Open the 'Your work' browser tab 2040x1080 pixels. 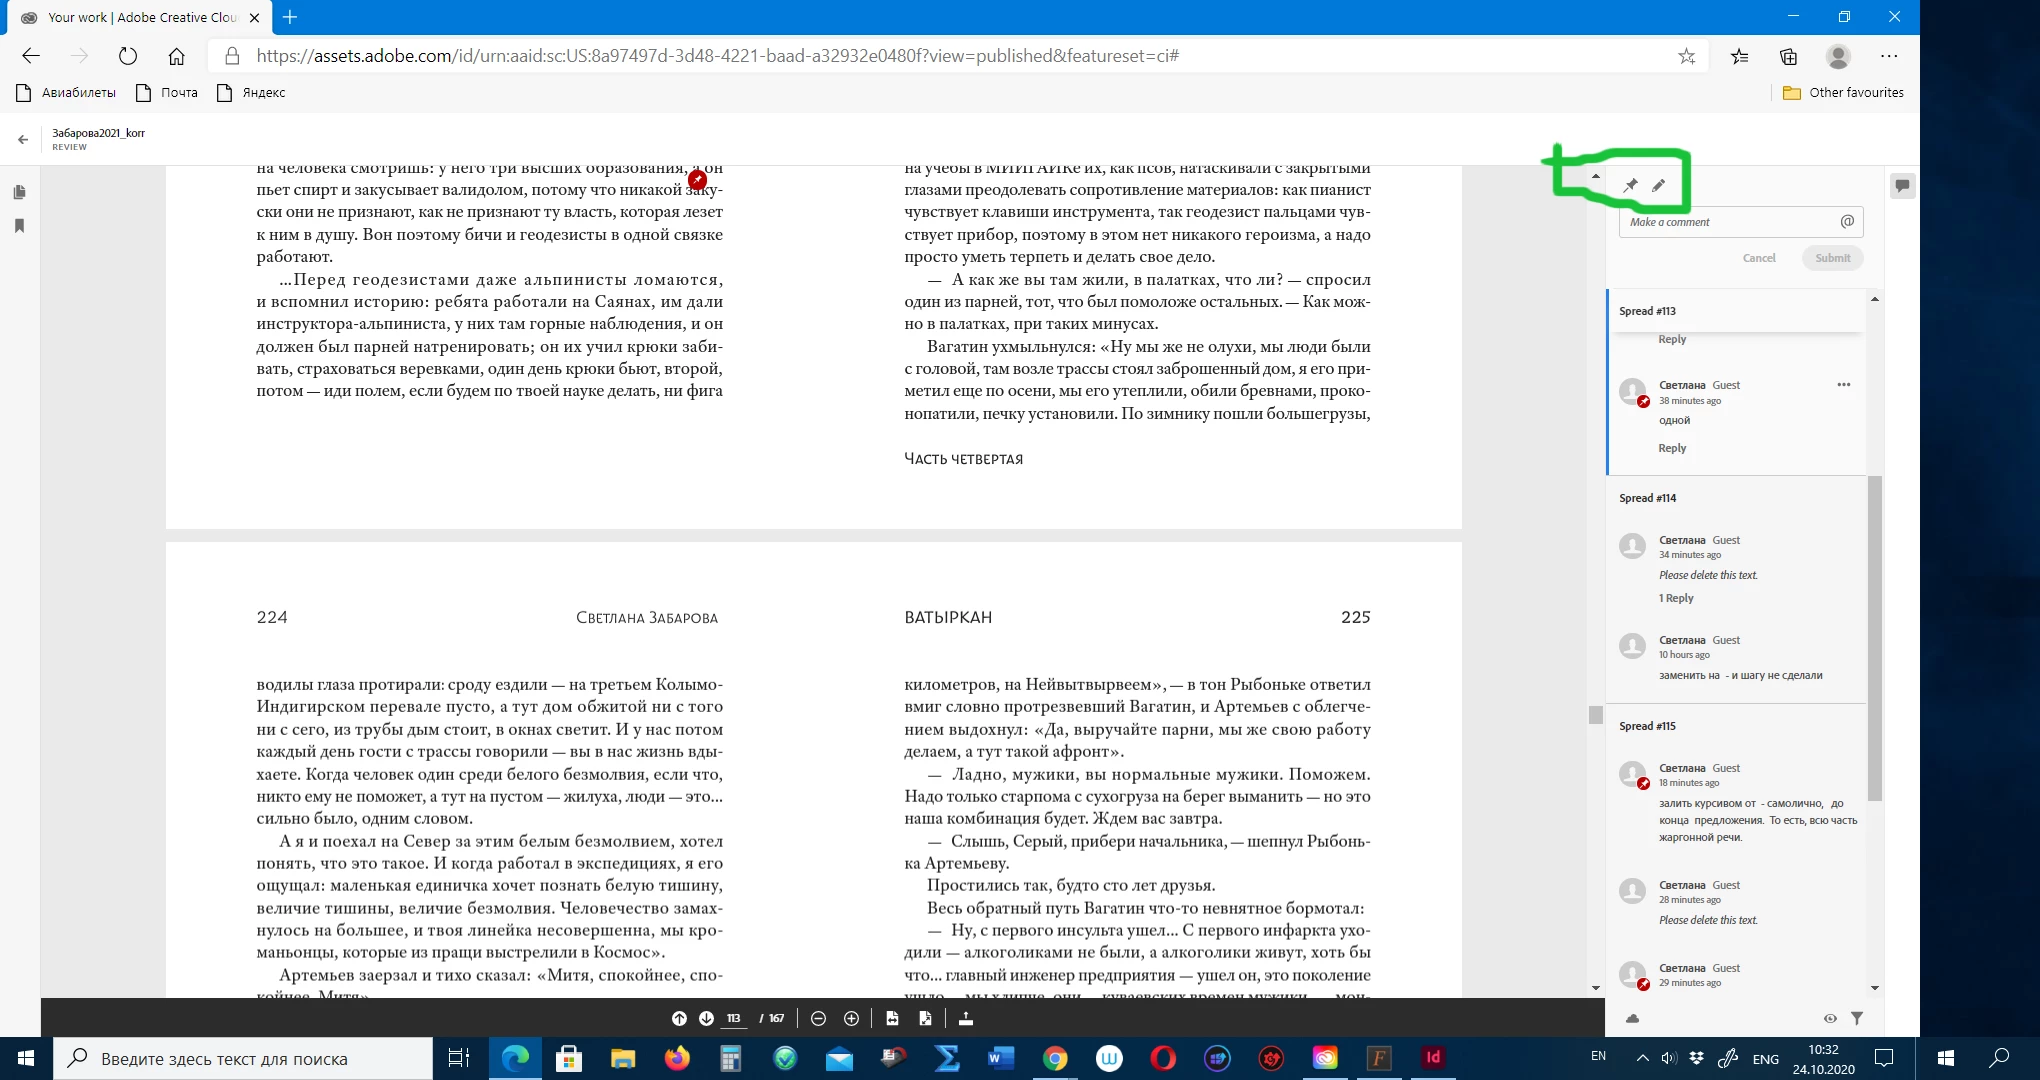[x=141, y=17]
